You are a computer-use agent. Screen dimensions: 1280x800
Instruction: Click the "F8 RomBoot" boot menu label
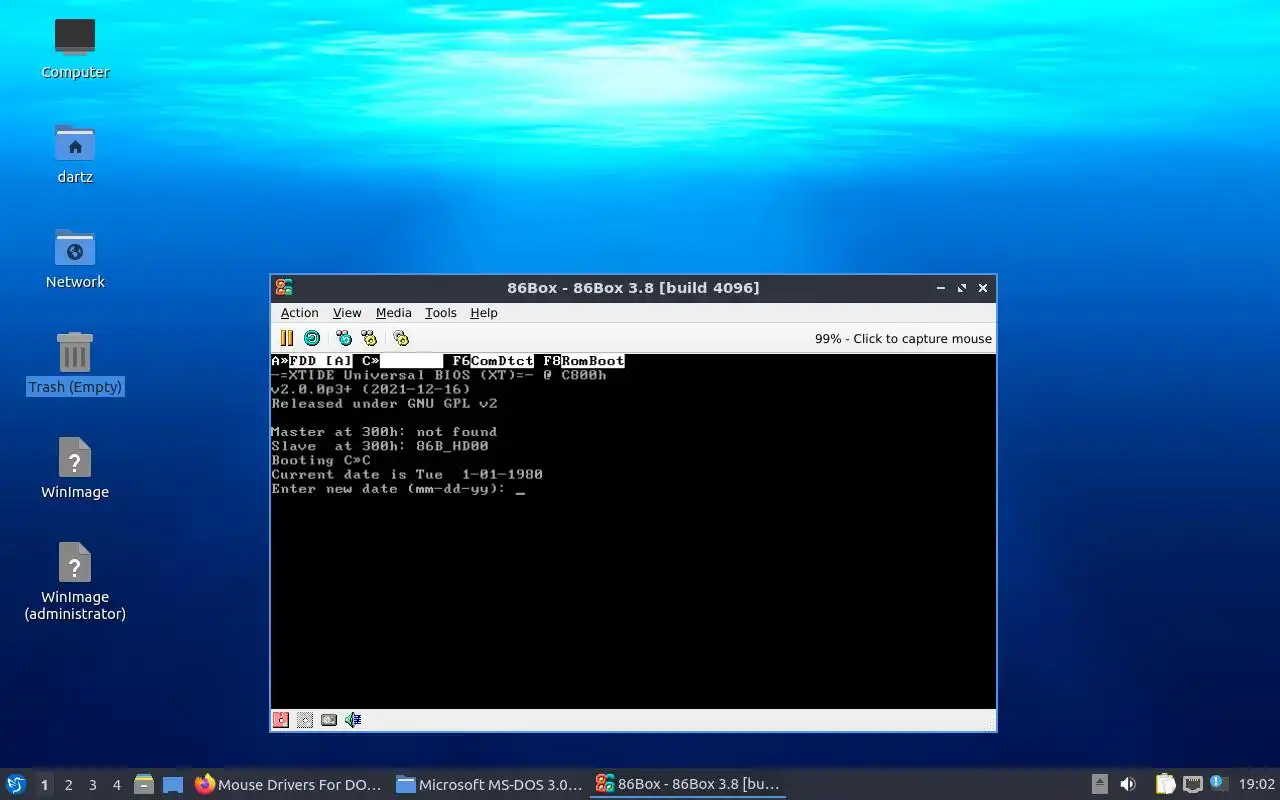[584, 361]
